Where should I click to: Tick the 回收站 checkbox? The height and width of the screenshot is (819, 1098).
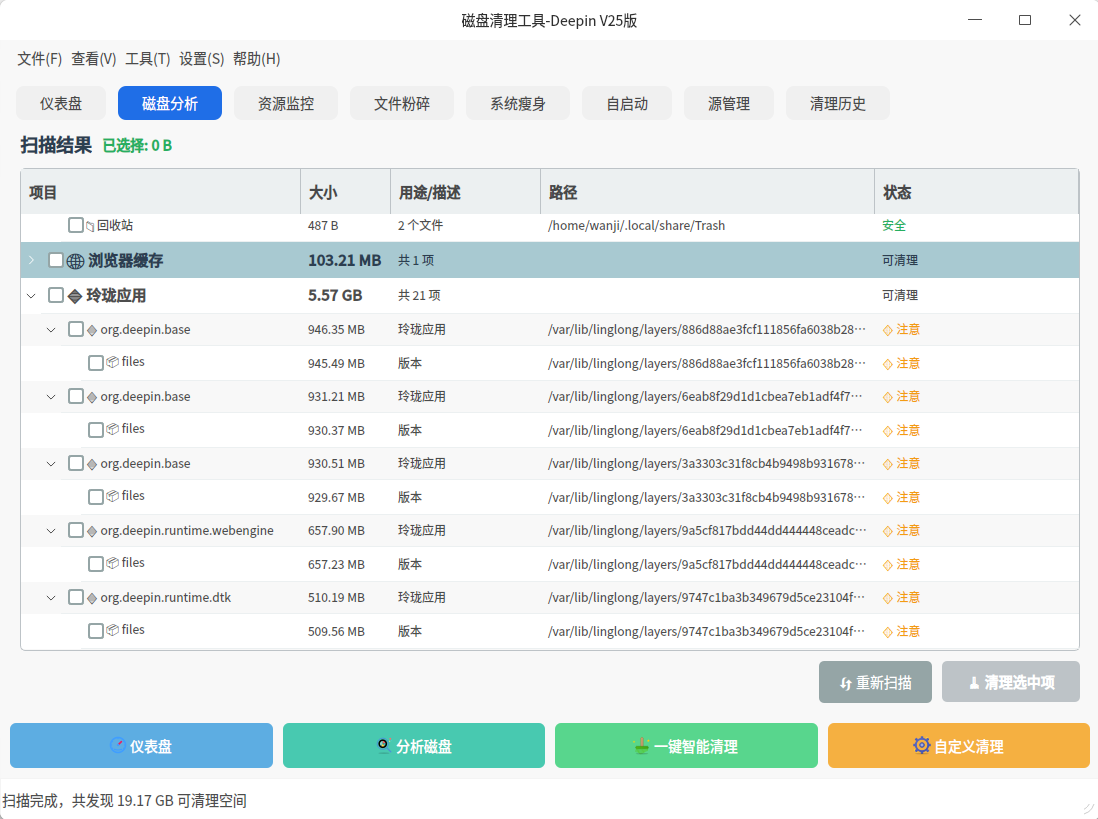(x=76, y=226)
